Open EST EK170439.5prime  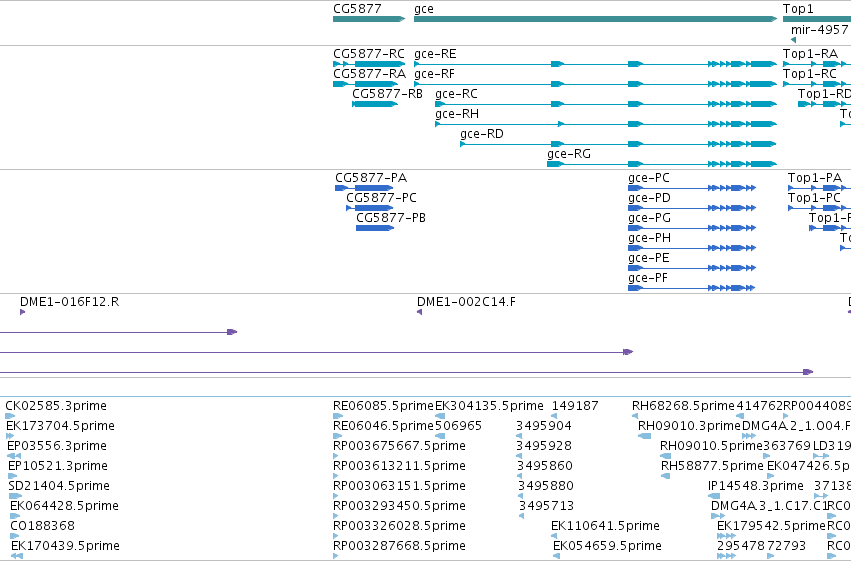tap(65, 546)
